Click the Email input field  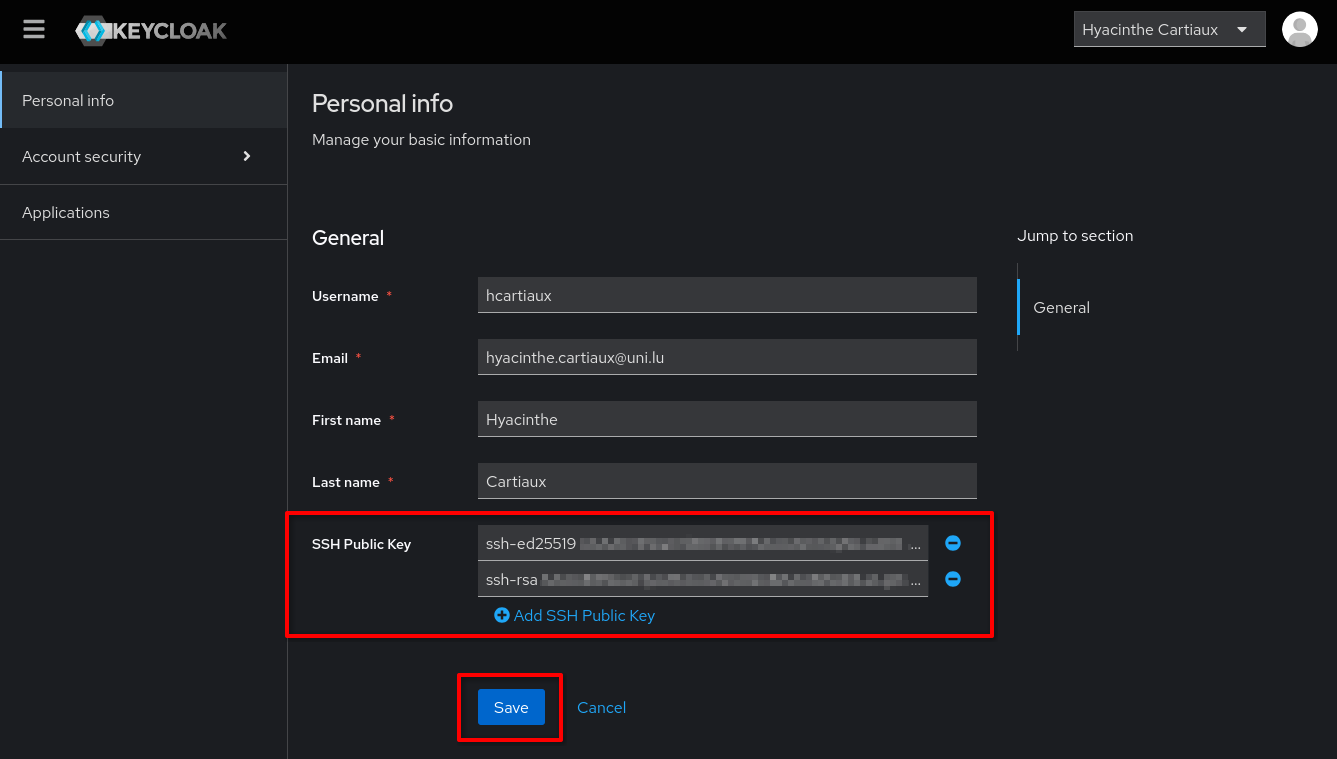727,357
